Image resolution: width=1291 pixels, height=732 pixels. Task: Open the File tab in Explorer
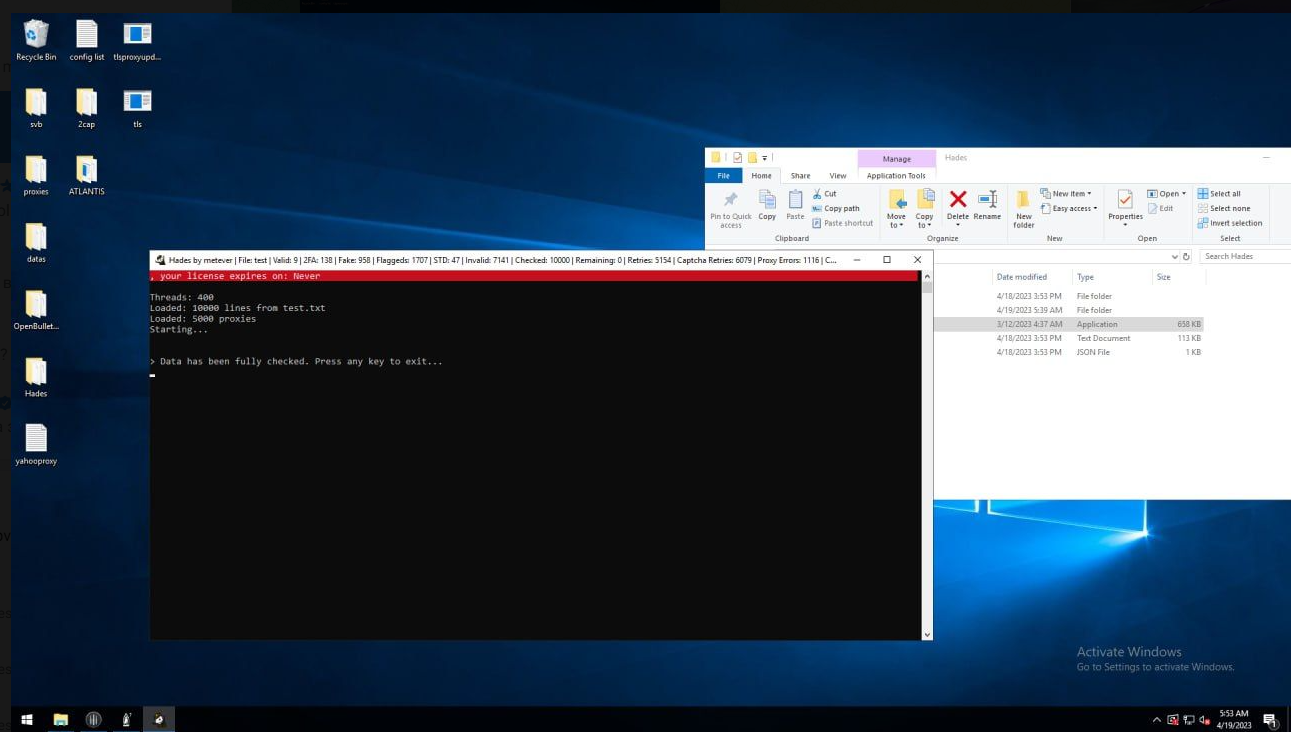coord(723,176)
